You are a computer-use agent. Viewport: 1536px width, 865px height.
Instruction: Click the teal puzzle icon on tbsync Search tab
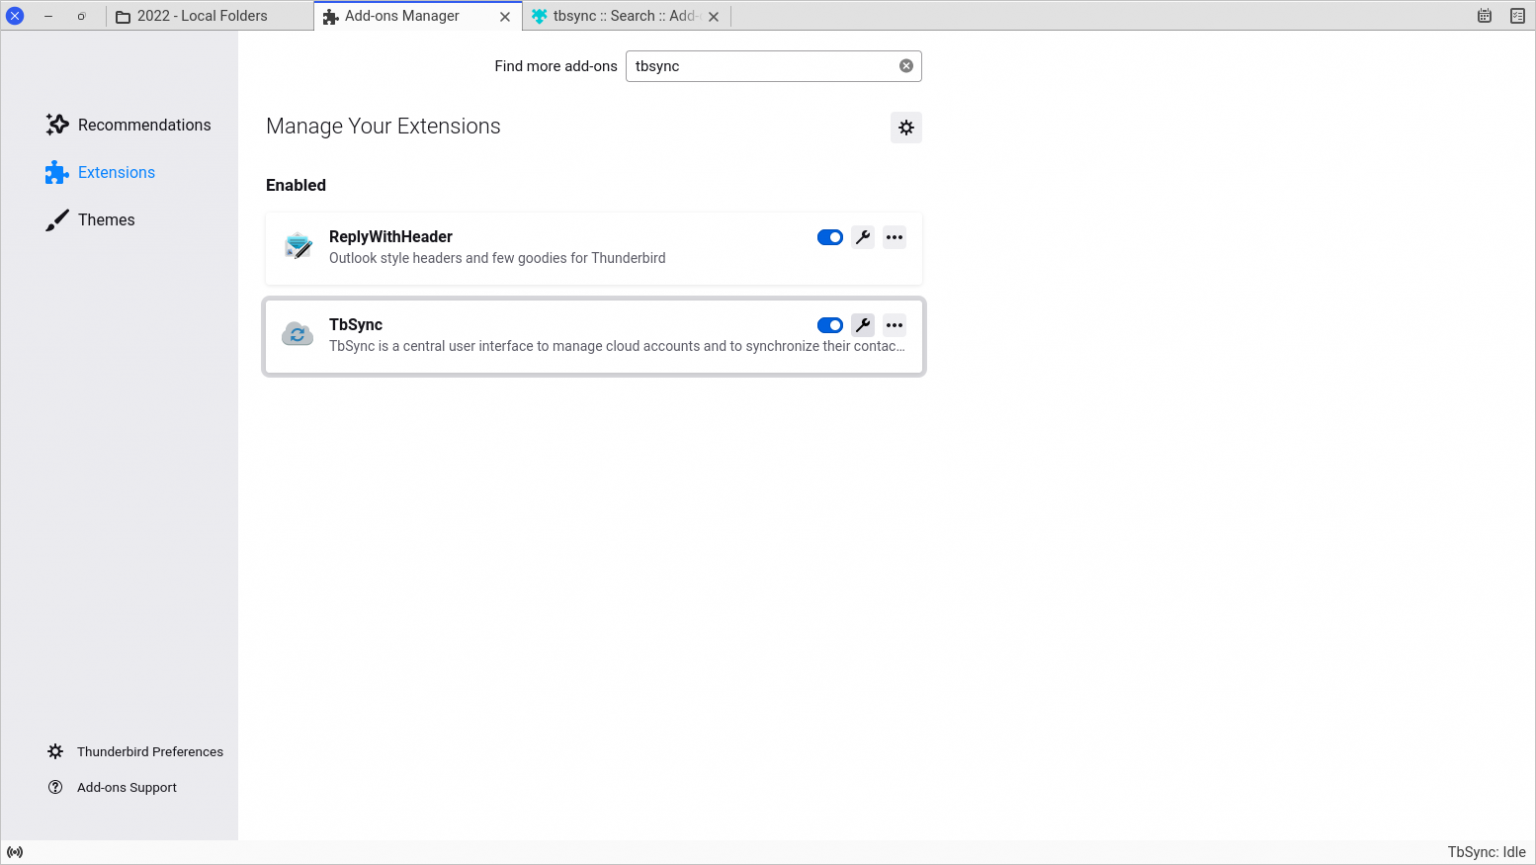click(x=539, y=16)
